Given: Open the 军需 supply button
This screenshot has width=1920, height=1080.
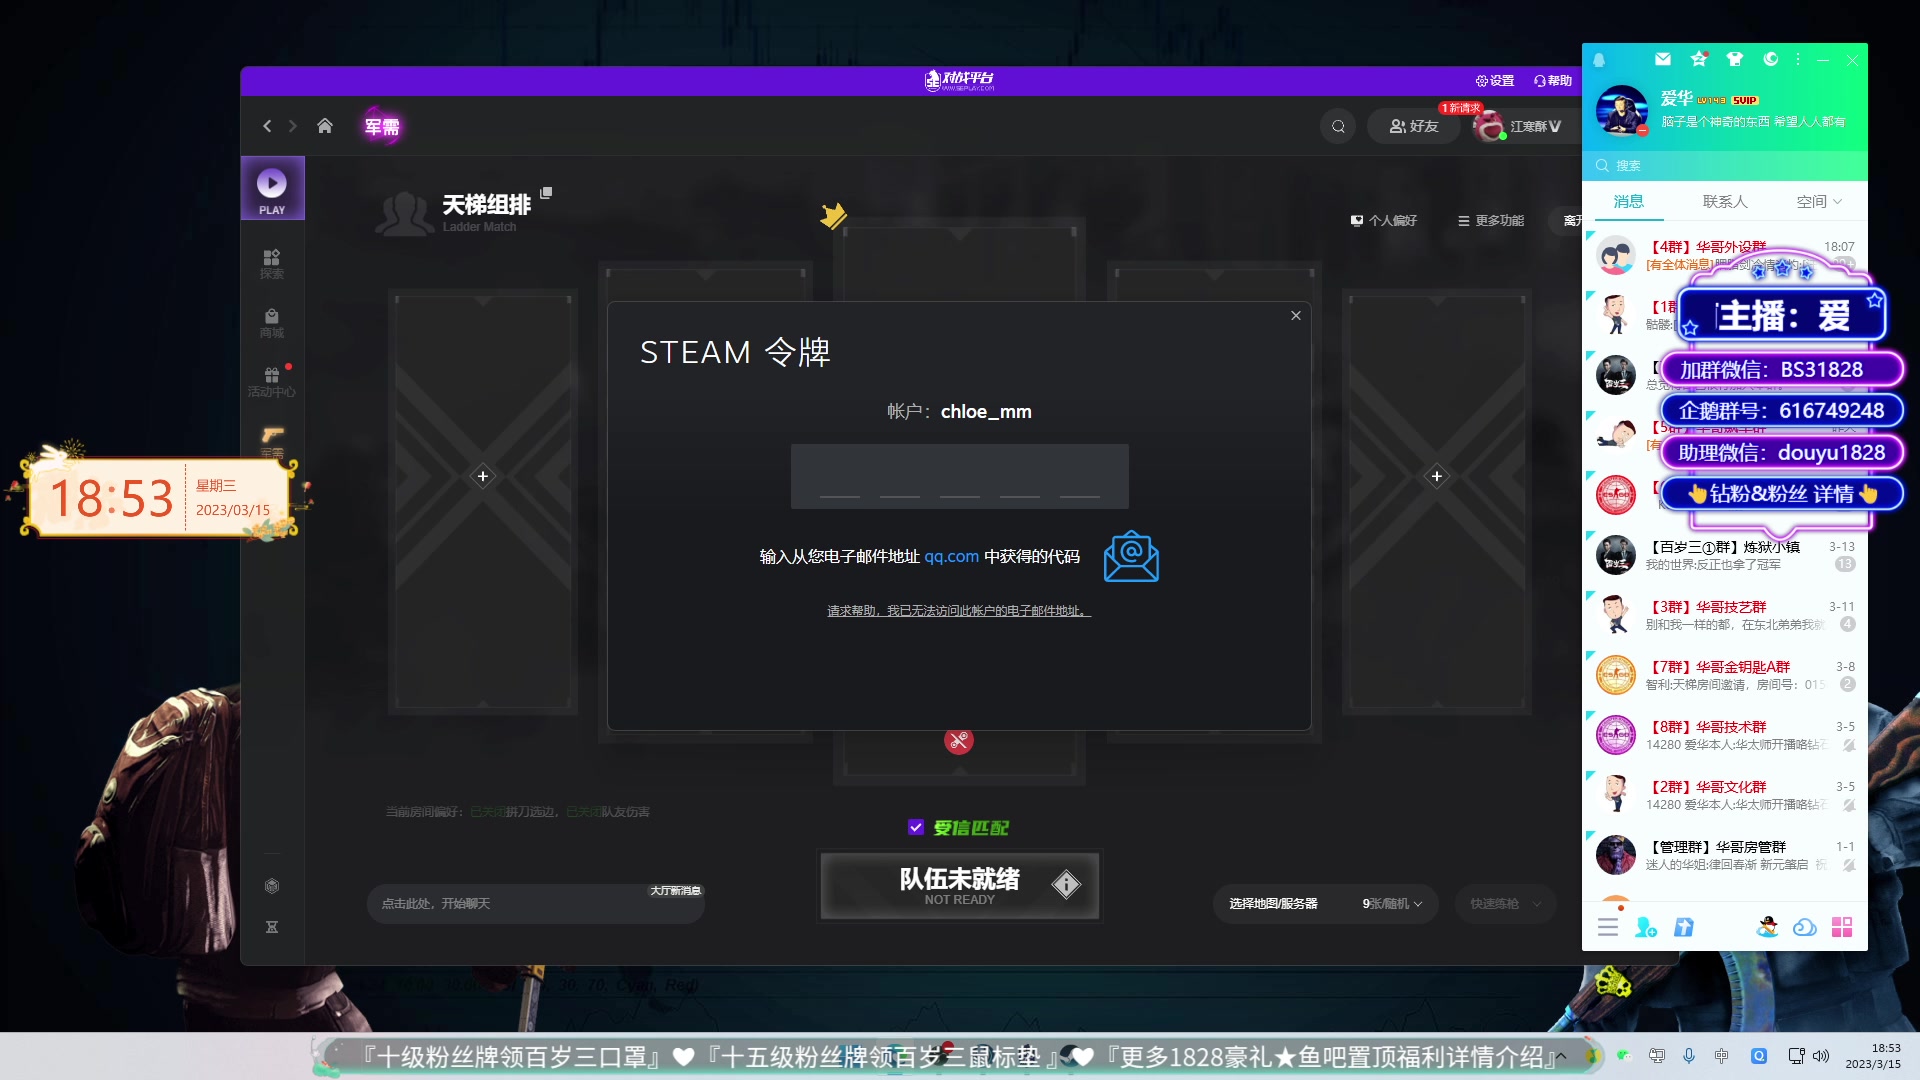Looking at the screenshot, I should pyautogui.click(x=382, y=126).
